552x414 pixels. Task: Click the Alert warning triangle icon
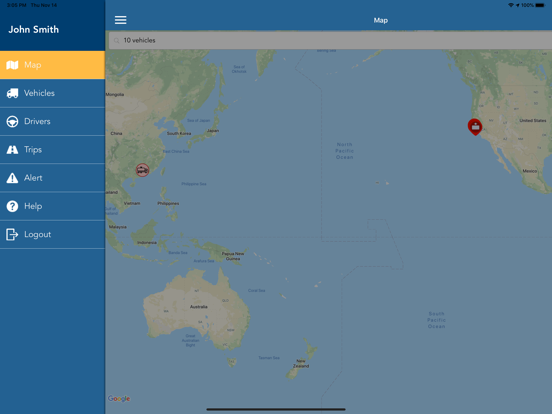pos(12,178)
